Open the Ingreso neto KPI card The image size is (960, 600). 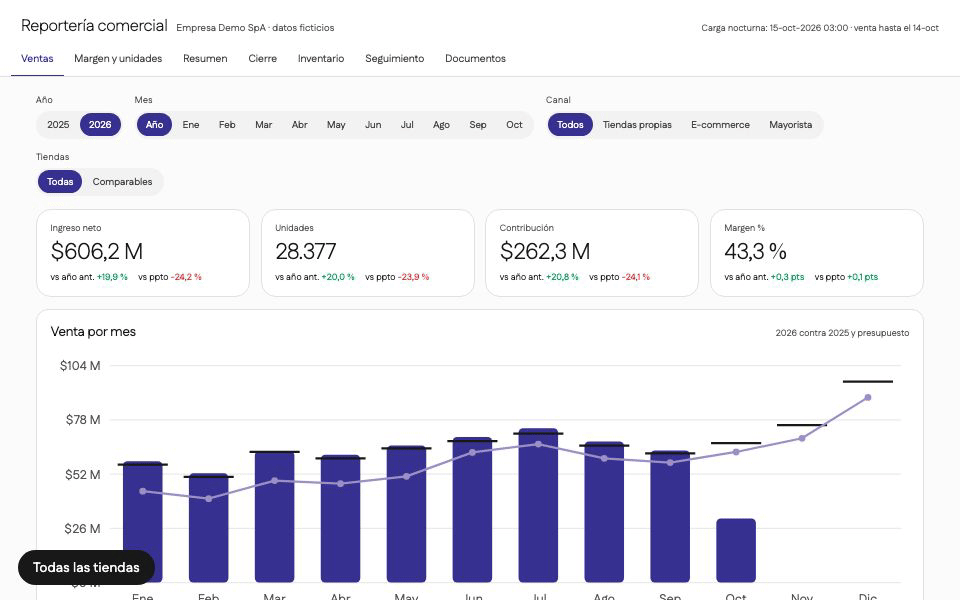[143, 253]
